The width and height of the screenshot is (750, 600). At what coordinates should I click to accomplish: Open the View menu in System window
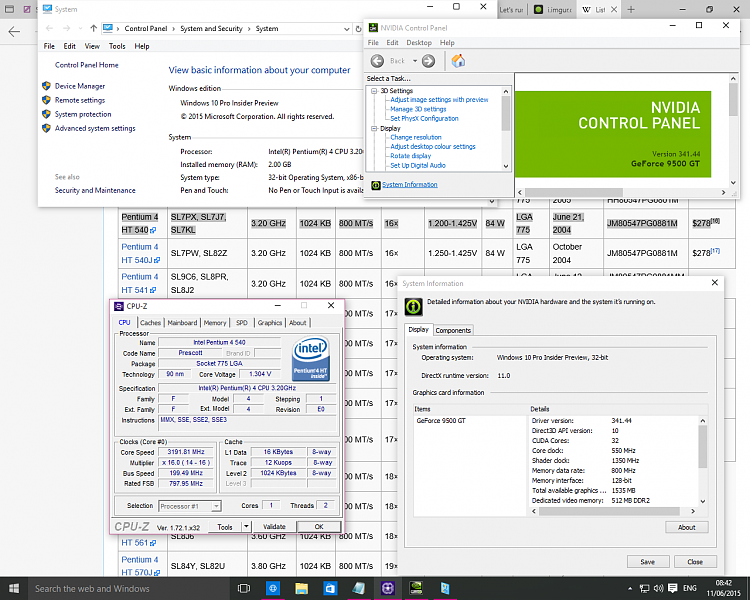click(92, 46)
